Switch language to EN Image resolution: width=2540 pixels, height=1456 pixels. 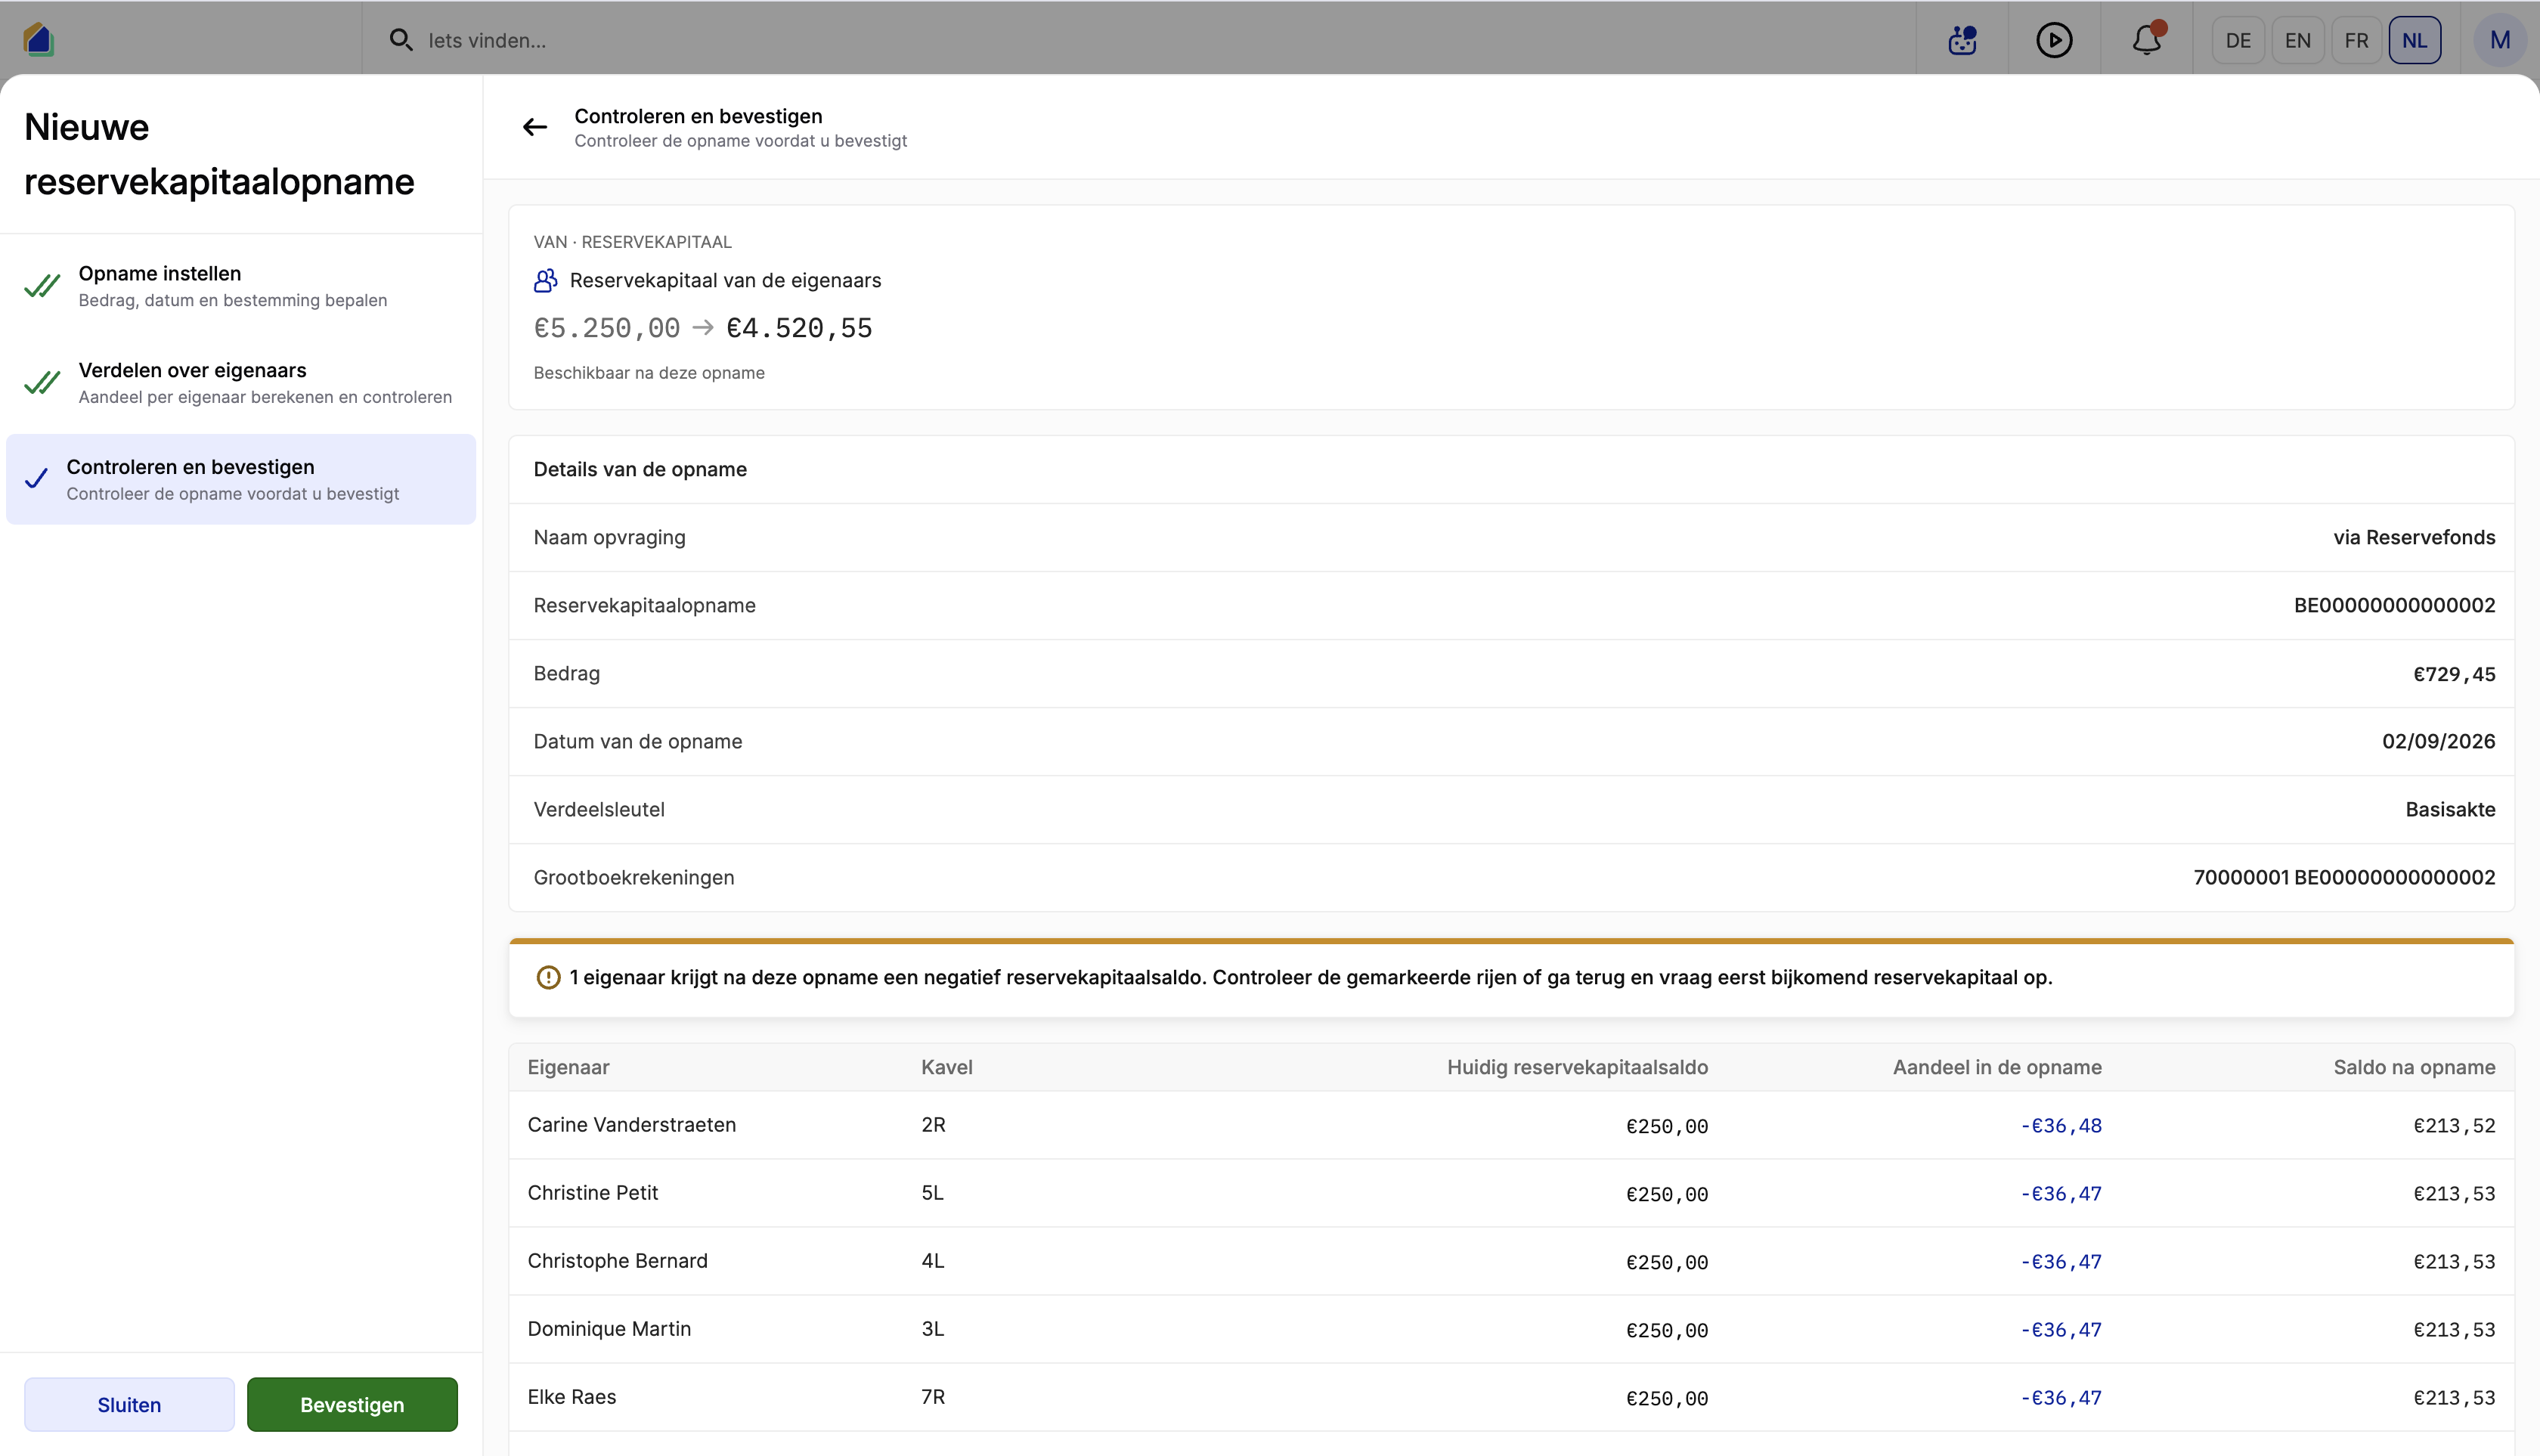pos(2297,40)
